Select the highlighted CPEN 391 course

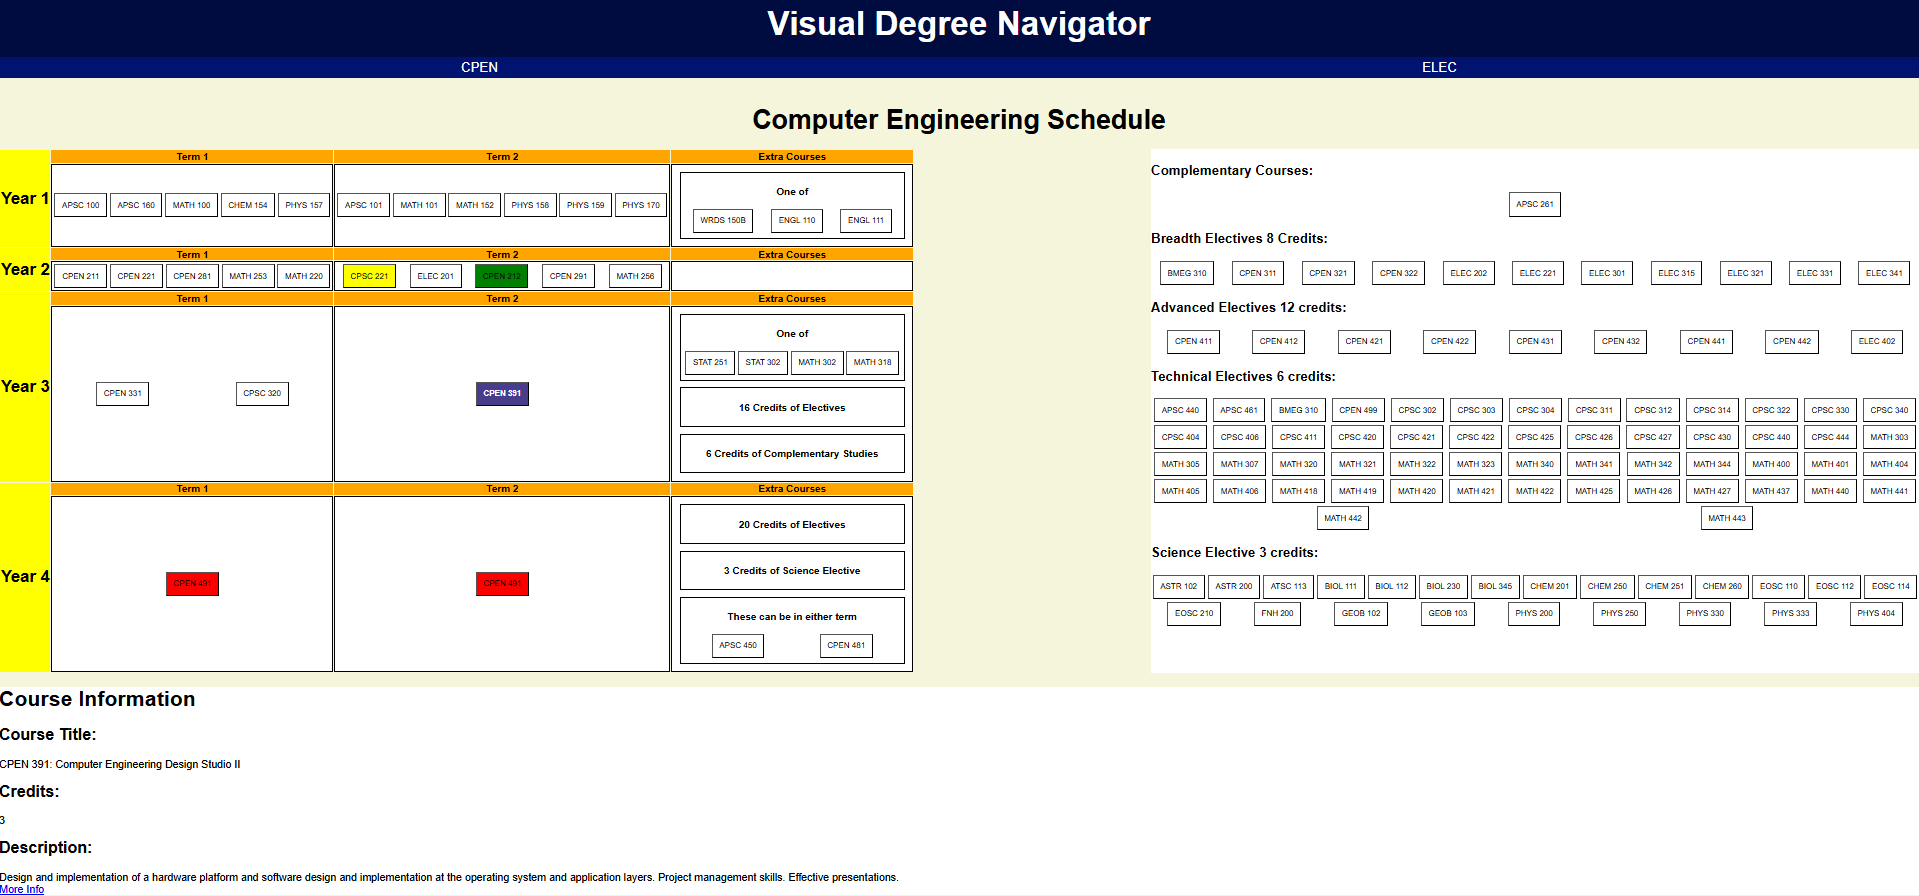502,393
